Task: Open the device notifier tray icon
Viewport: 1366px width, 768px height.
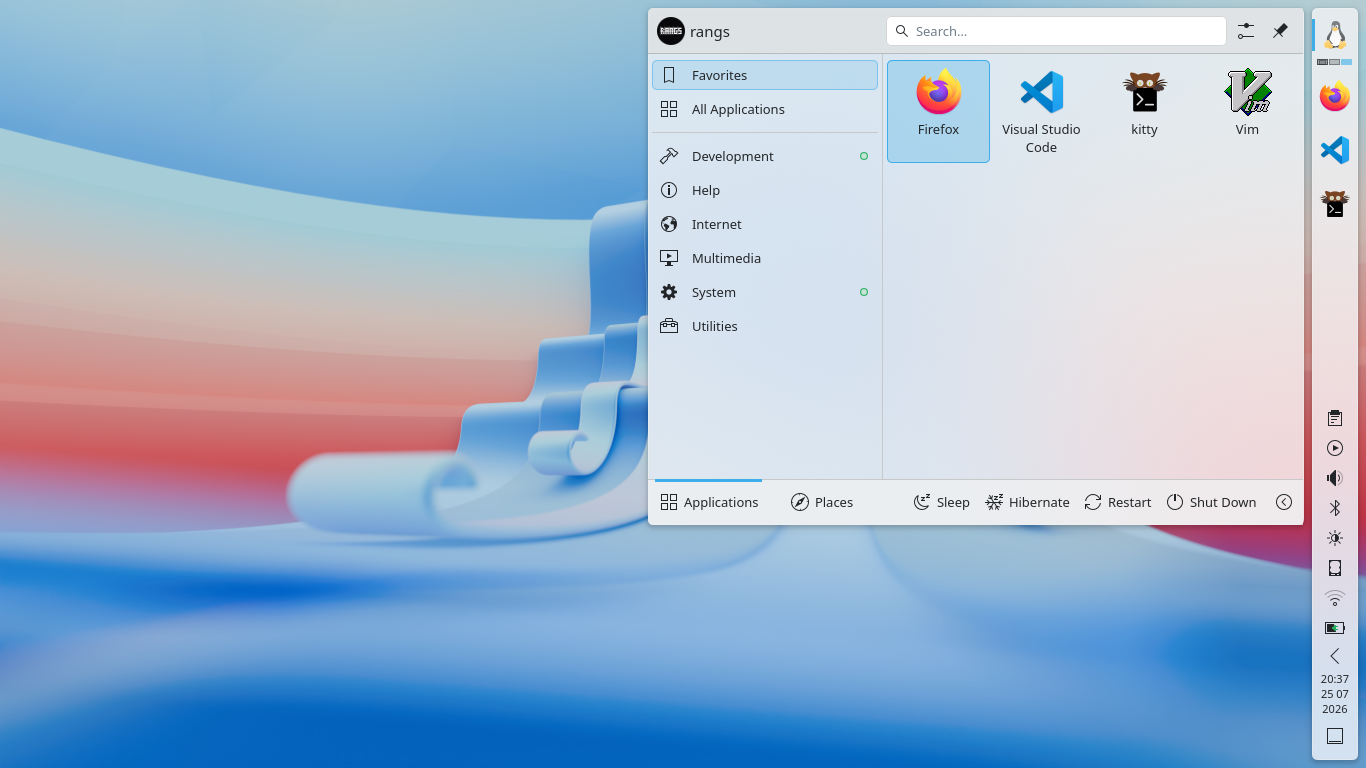Action: click(x=1335, y=568)
